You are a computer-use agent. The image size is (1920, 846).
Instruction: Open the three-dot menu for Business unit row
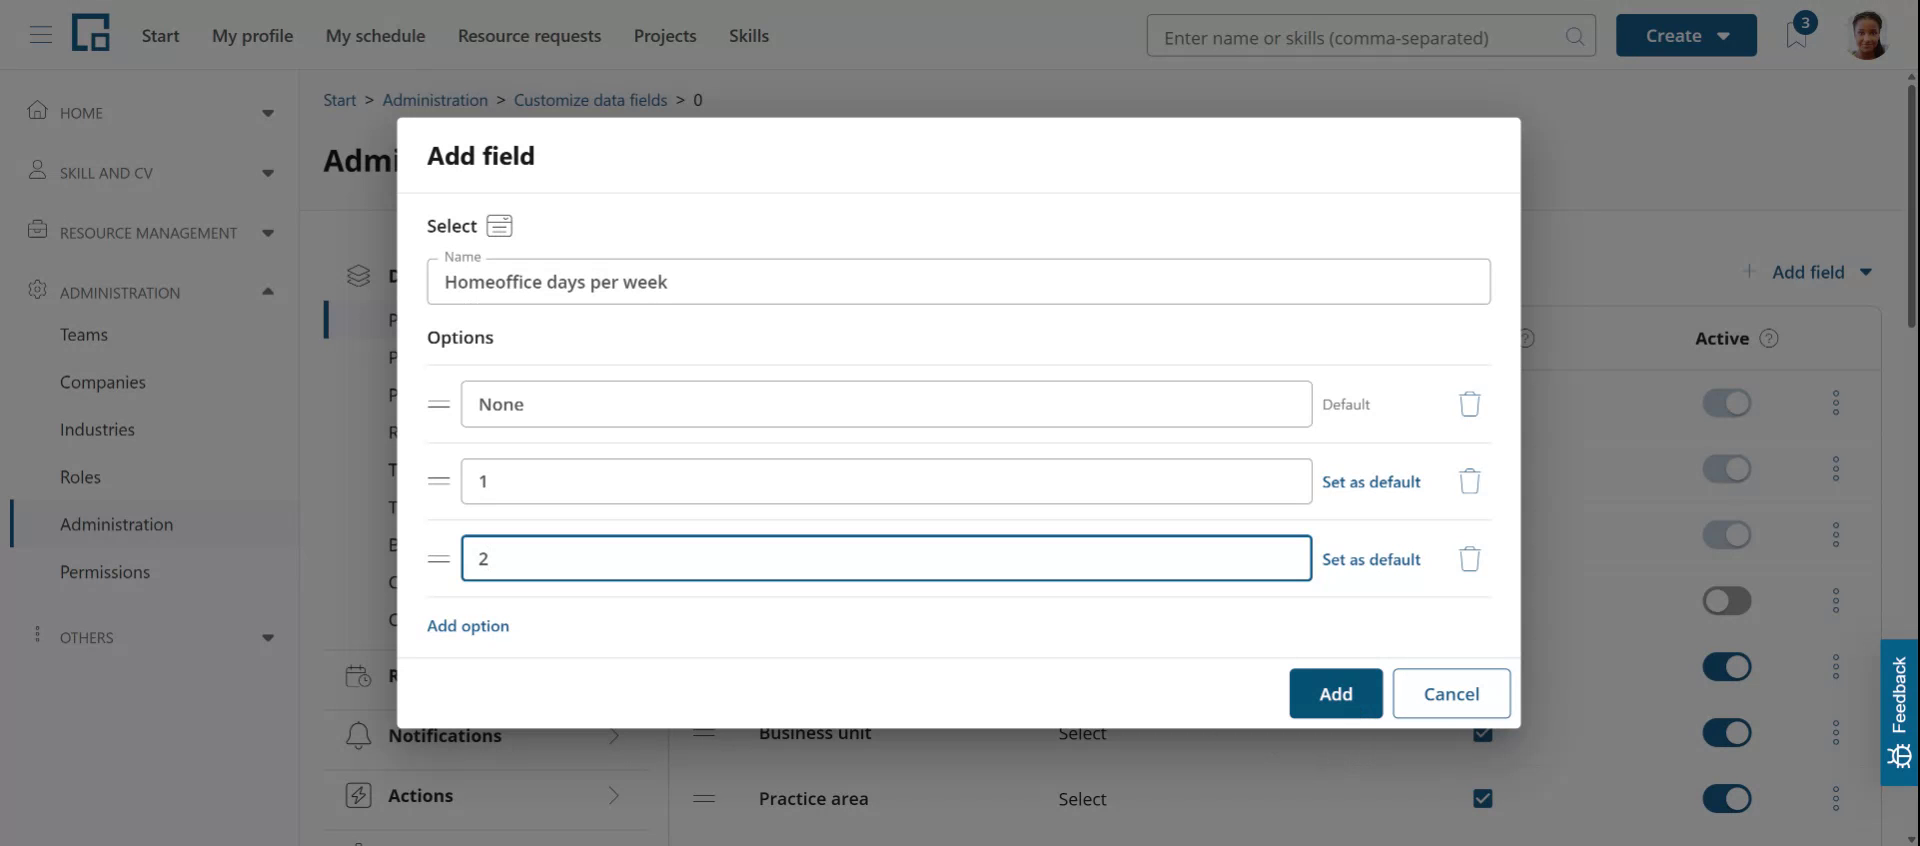[x=1836, y=733]
